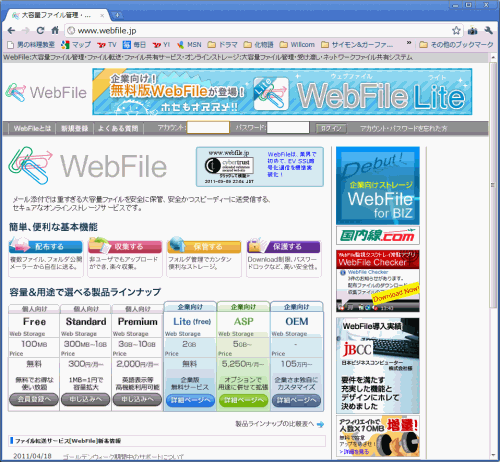This screenshot has height=462, width=500.
Task: Select the Lite (free) plan heading
Action: 192,322
